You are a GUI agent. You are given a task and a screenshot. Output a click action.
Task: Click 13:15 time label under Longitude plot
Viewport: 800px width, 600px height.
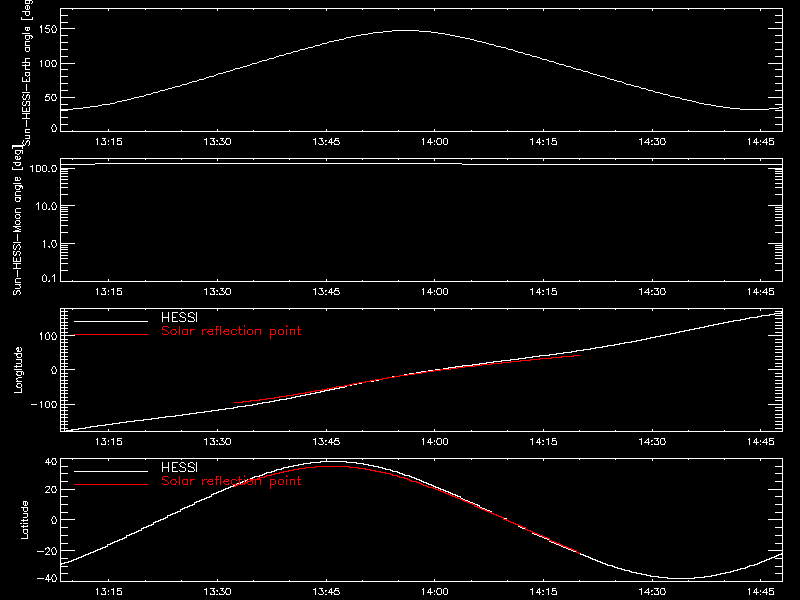(x=109, y=441)
